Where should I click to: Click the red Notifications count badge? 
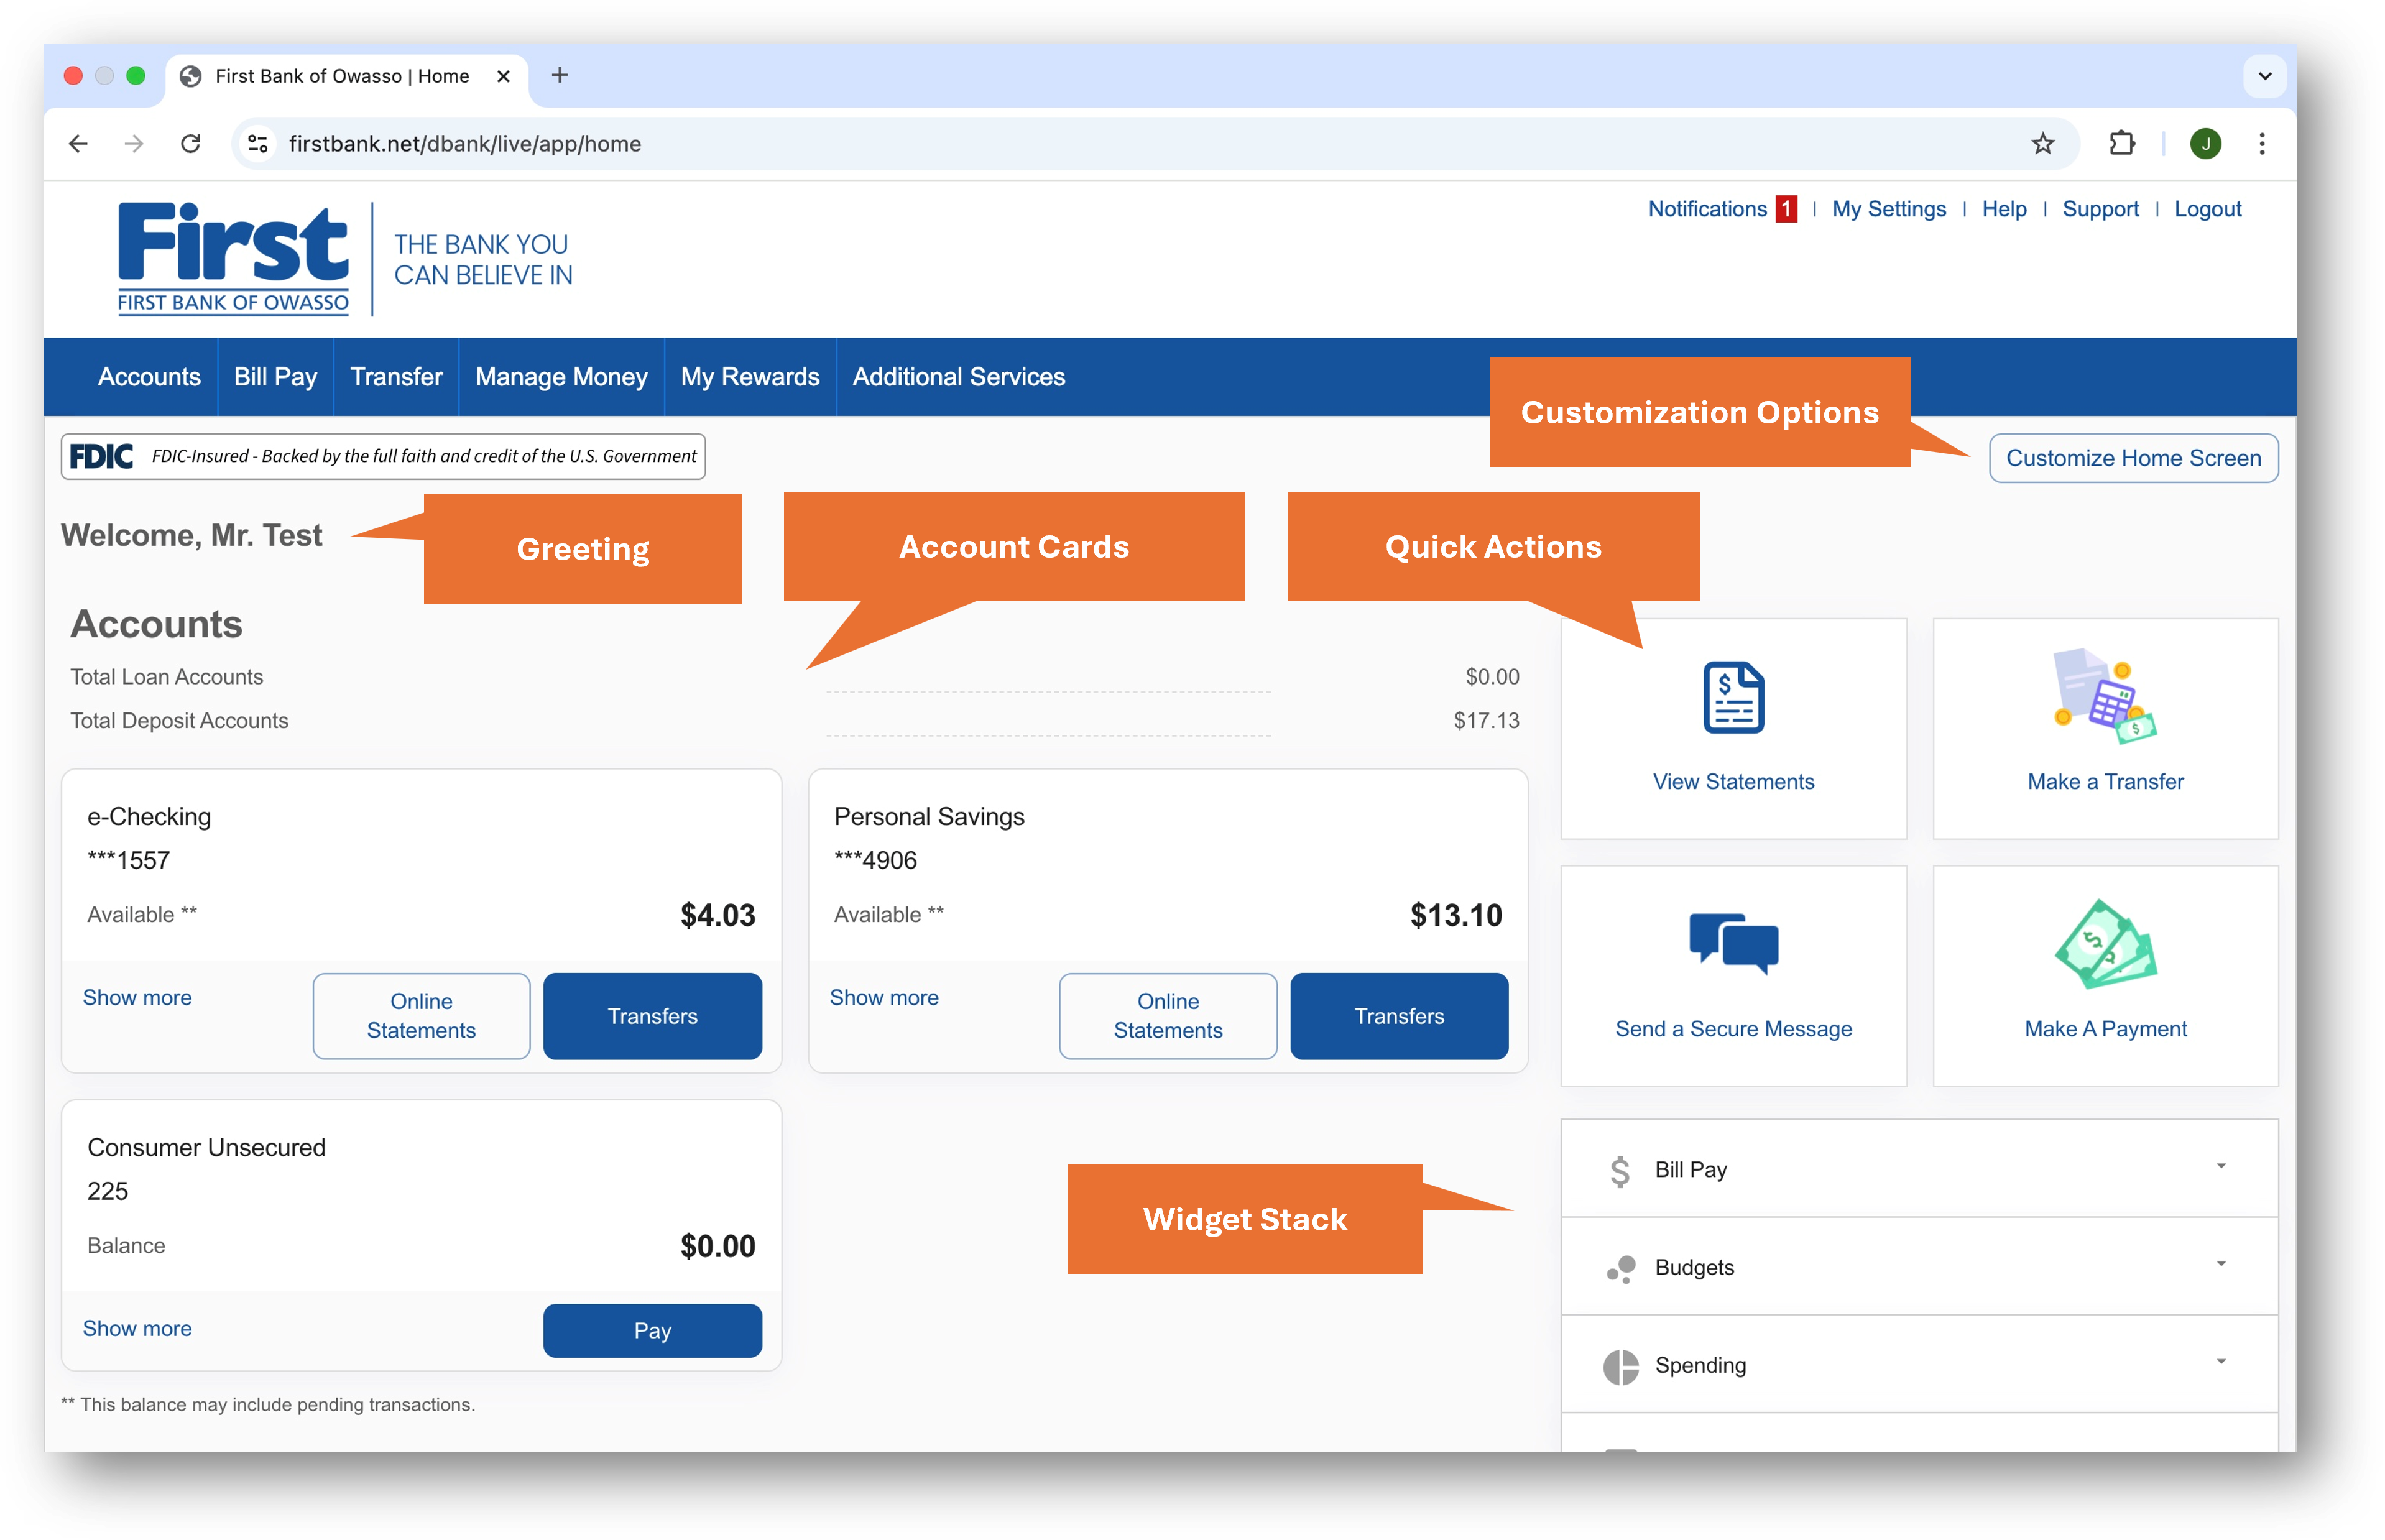pyautogui.click(x=1786, y=209)
